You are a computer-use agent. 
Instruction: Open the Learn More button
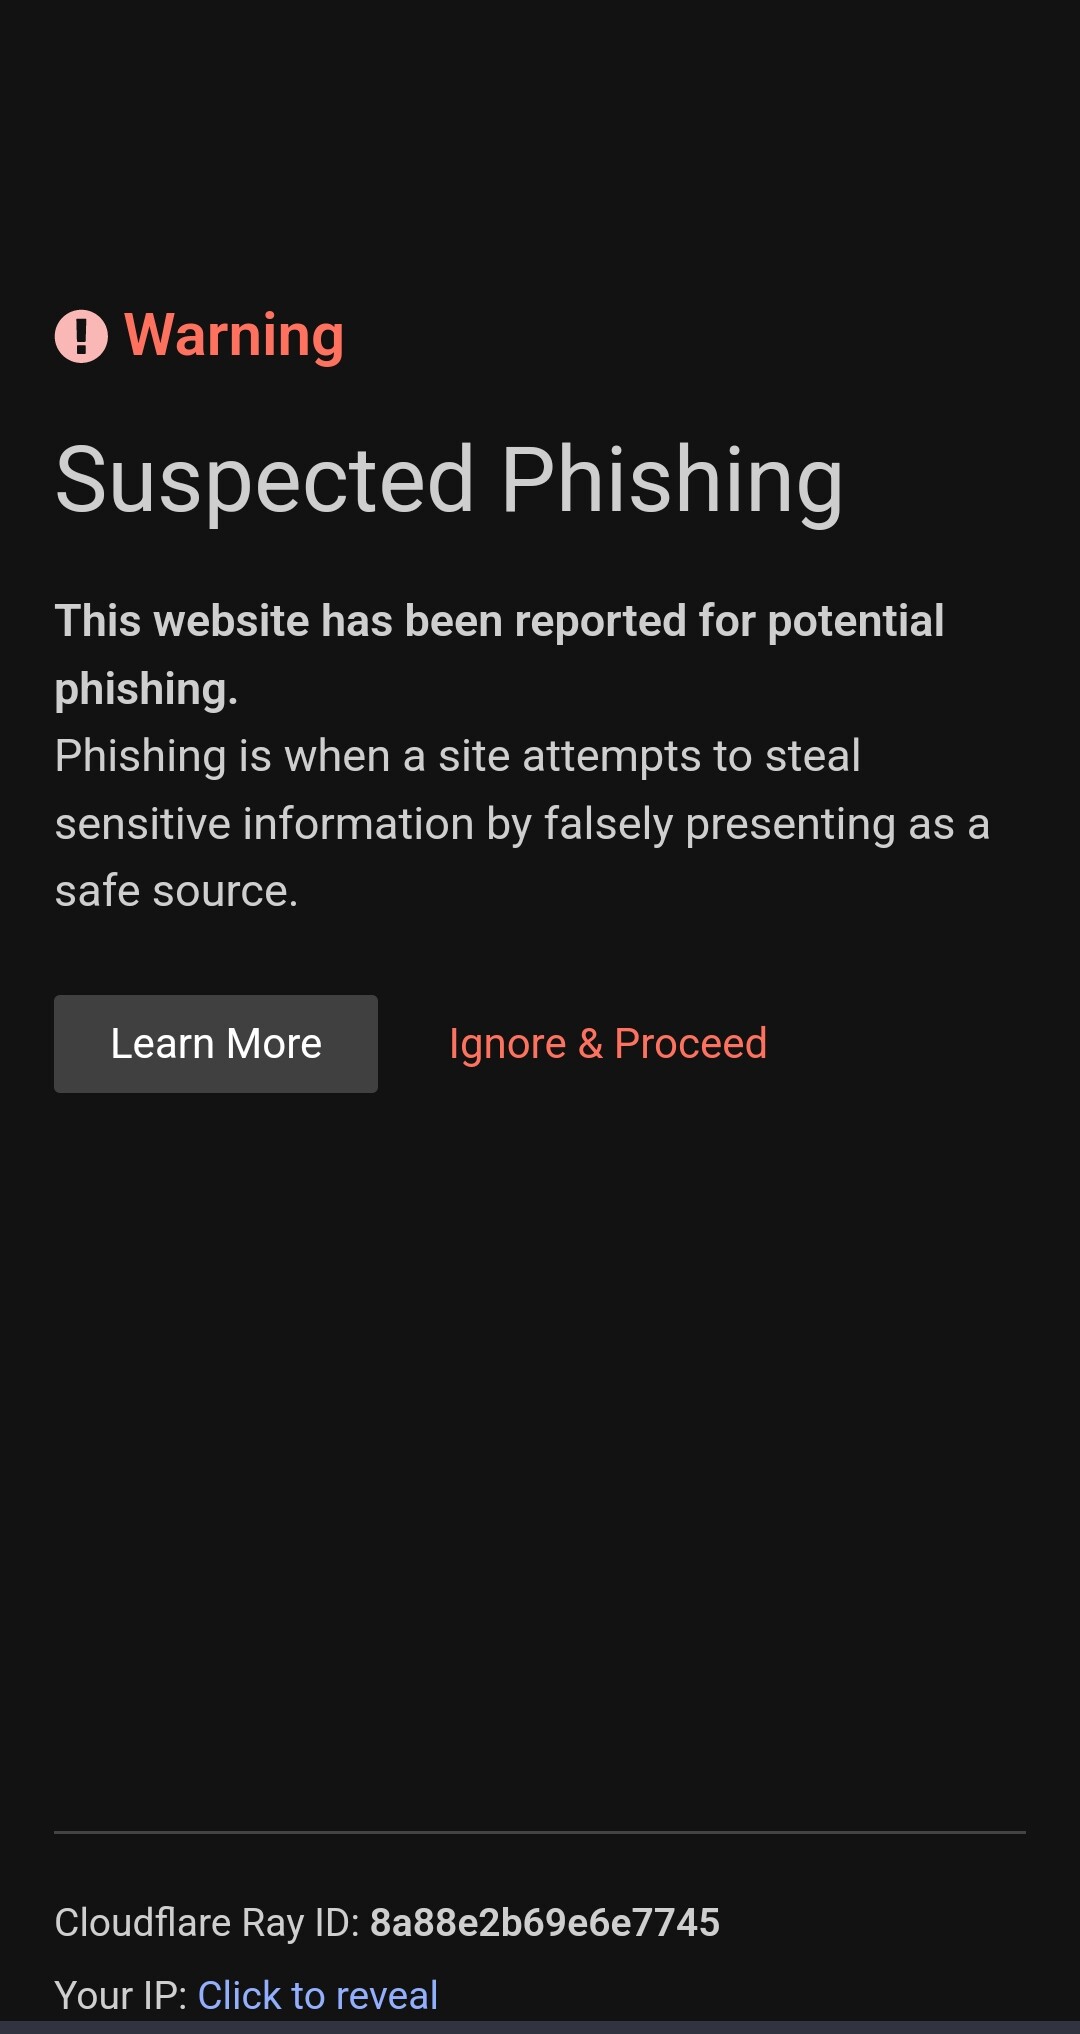click(x=216, y=1043)
